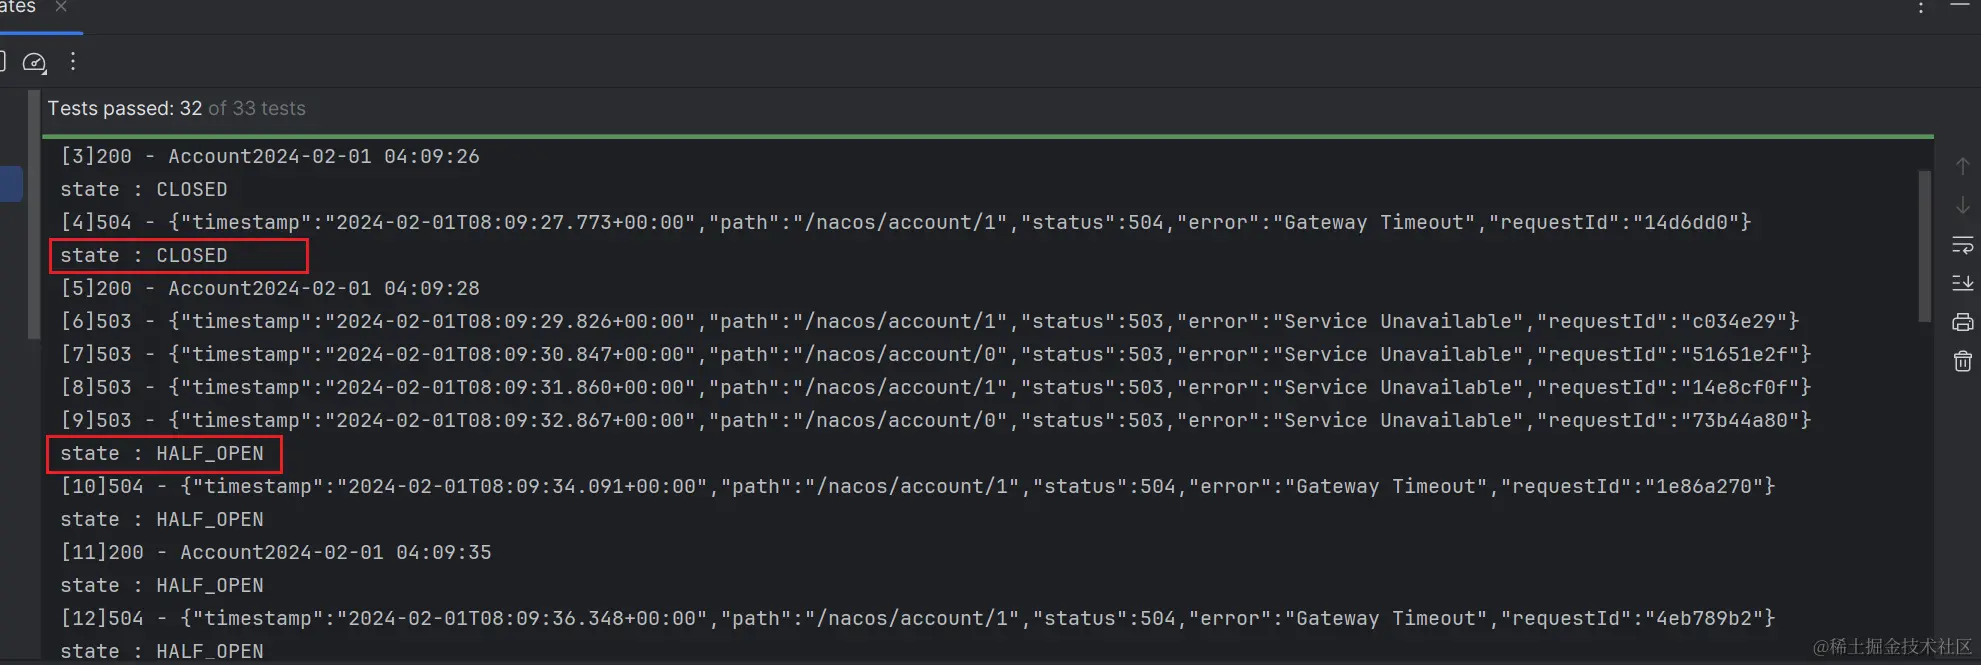The image size is (1981, 665).
Task: Click the [8]503 line with requestId 14e8cf0f
Action: click(x=936, y=387)
